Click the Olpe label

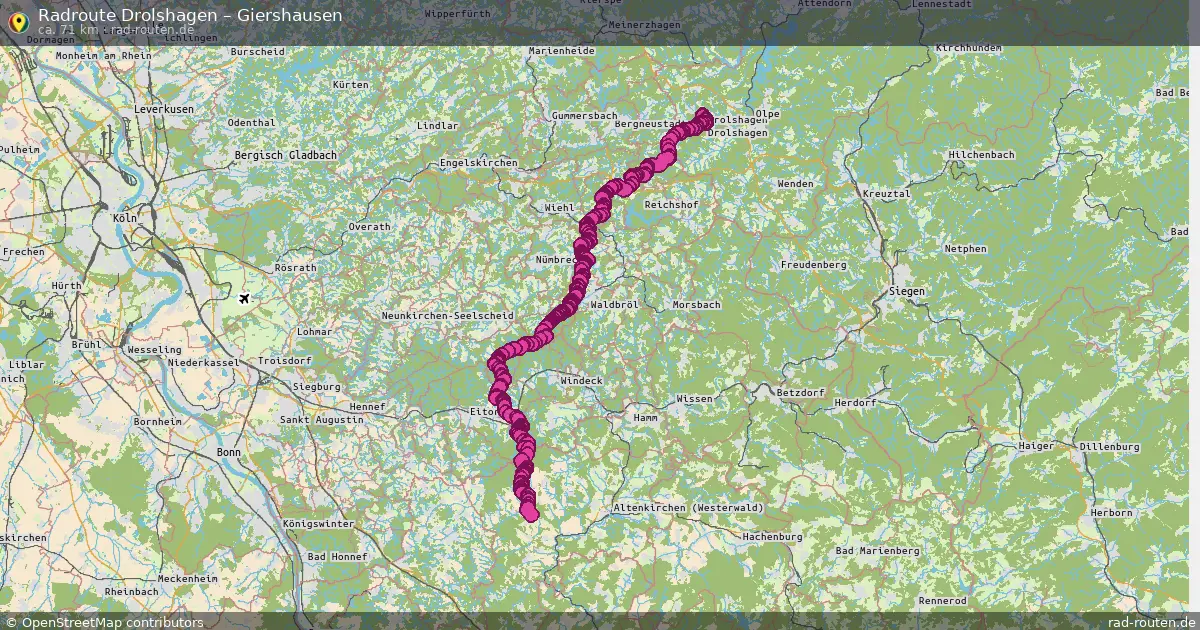click(x=768, y=114)
